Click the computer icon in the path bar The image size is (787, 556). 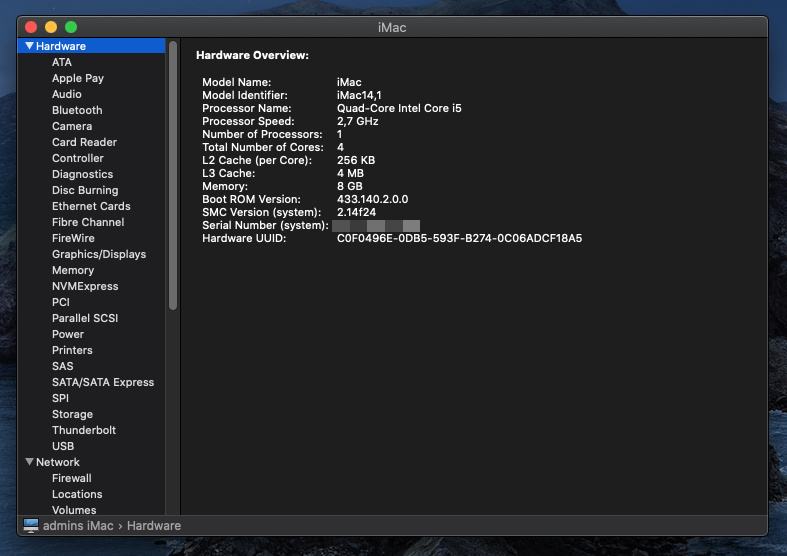[x=31, y=526]
